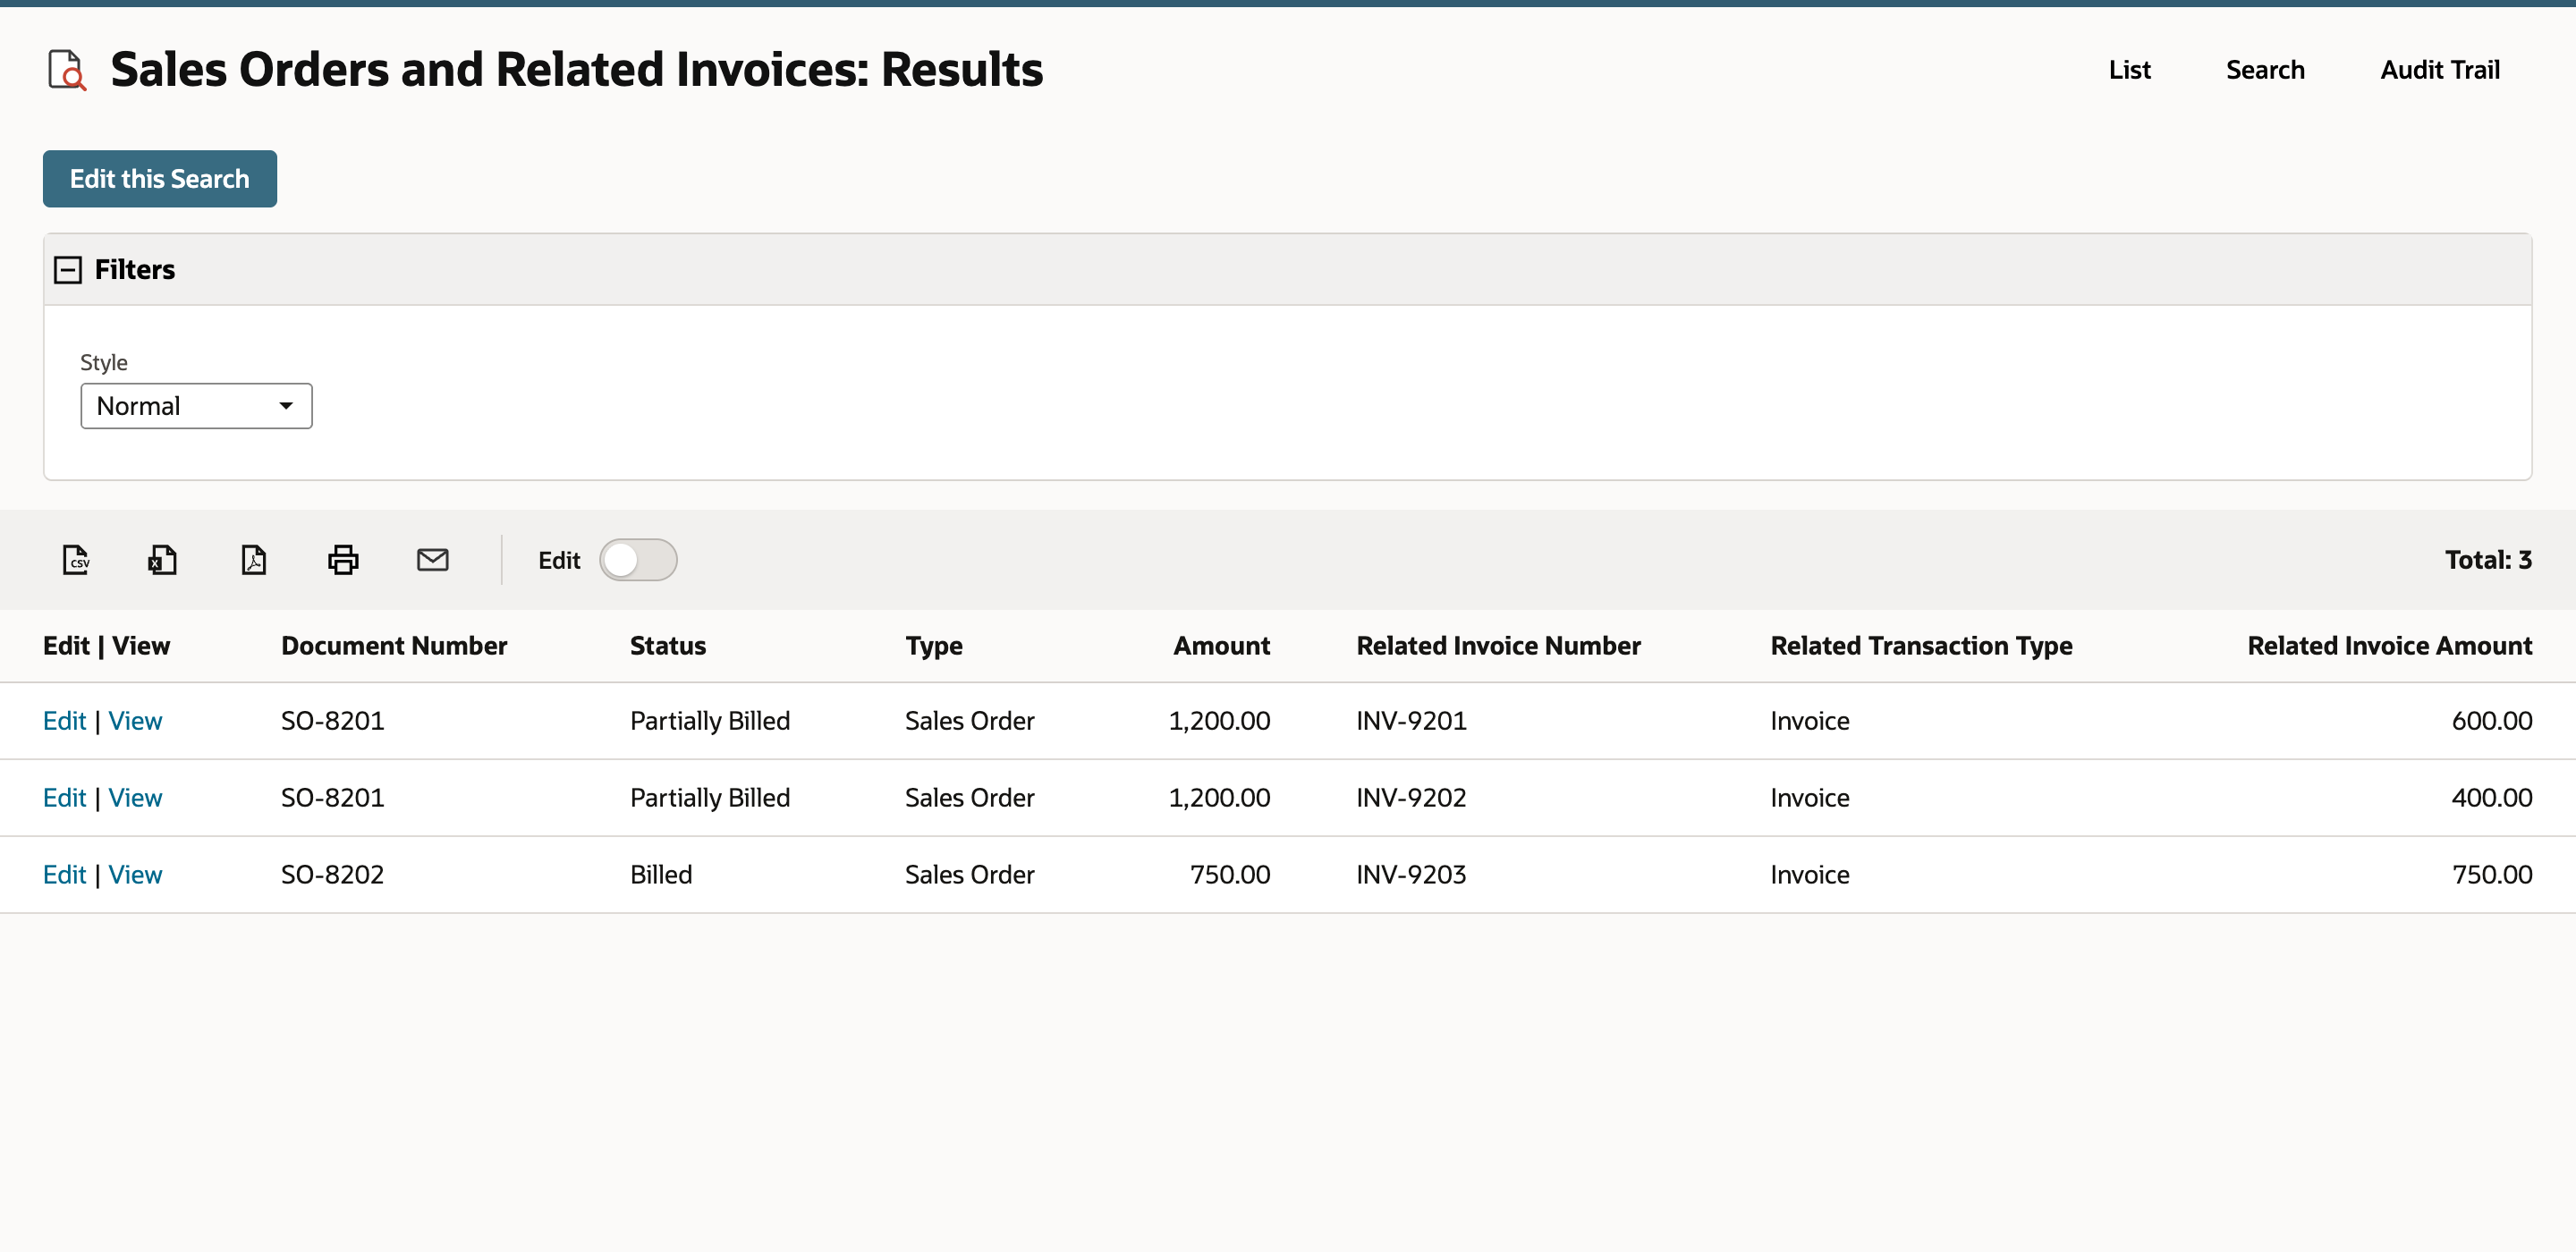Click the 400.00 related invoice amount
Image resolution: width=2576 pixels, height=1252 pixels.
(2492, 798)
